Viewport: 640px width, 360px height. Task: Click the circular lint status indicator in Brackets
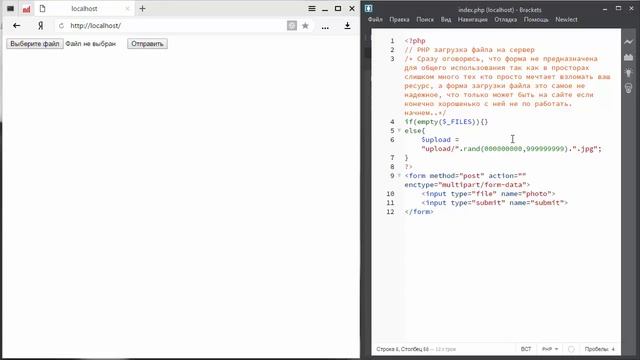[571, 349]
